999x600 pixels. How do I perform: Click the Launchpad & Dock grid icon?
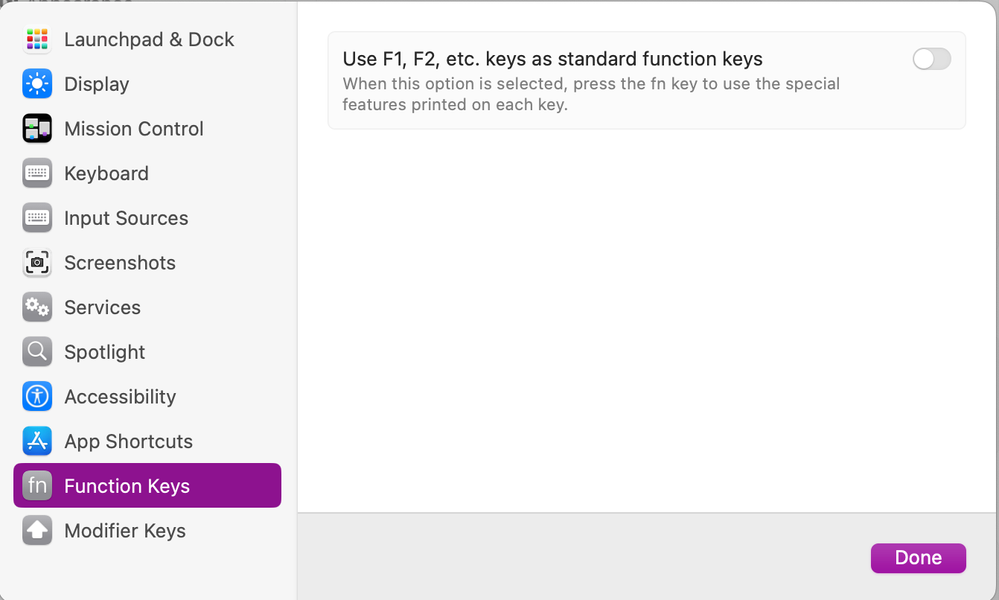(x=37, y=40)
